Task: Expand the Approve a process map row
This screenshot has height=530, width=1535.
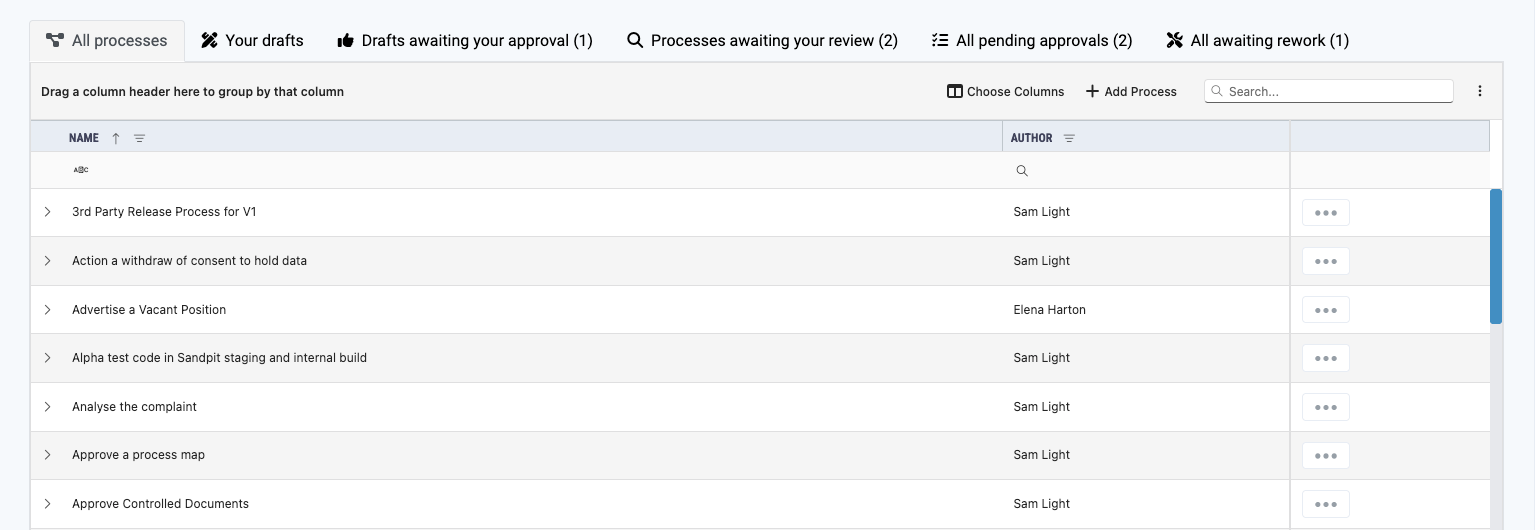Action: (x=47, y=455)
